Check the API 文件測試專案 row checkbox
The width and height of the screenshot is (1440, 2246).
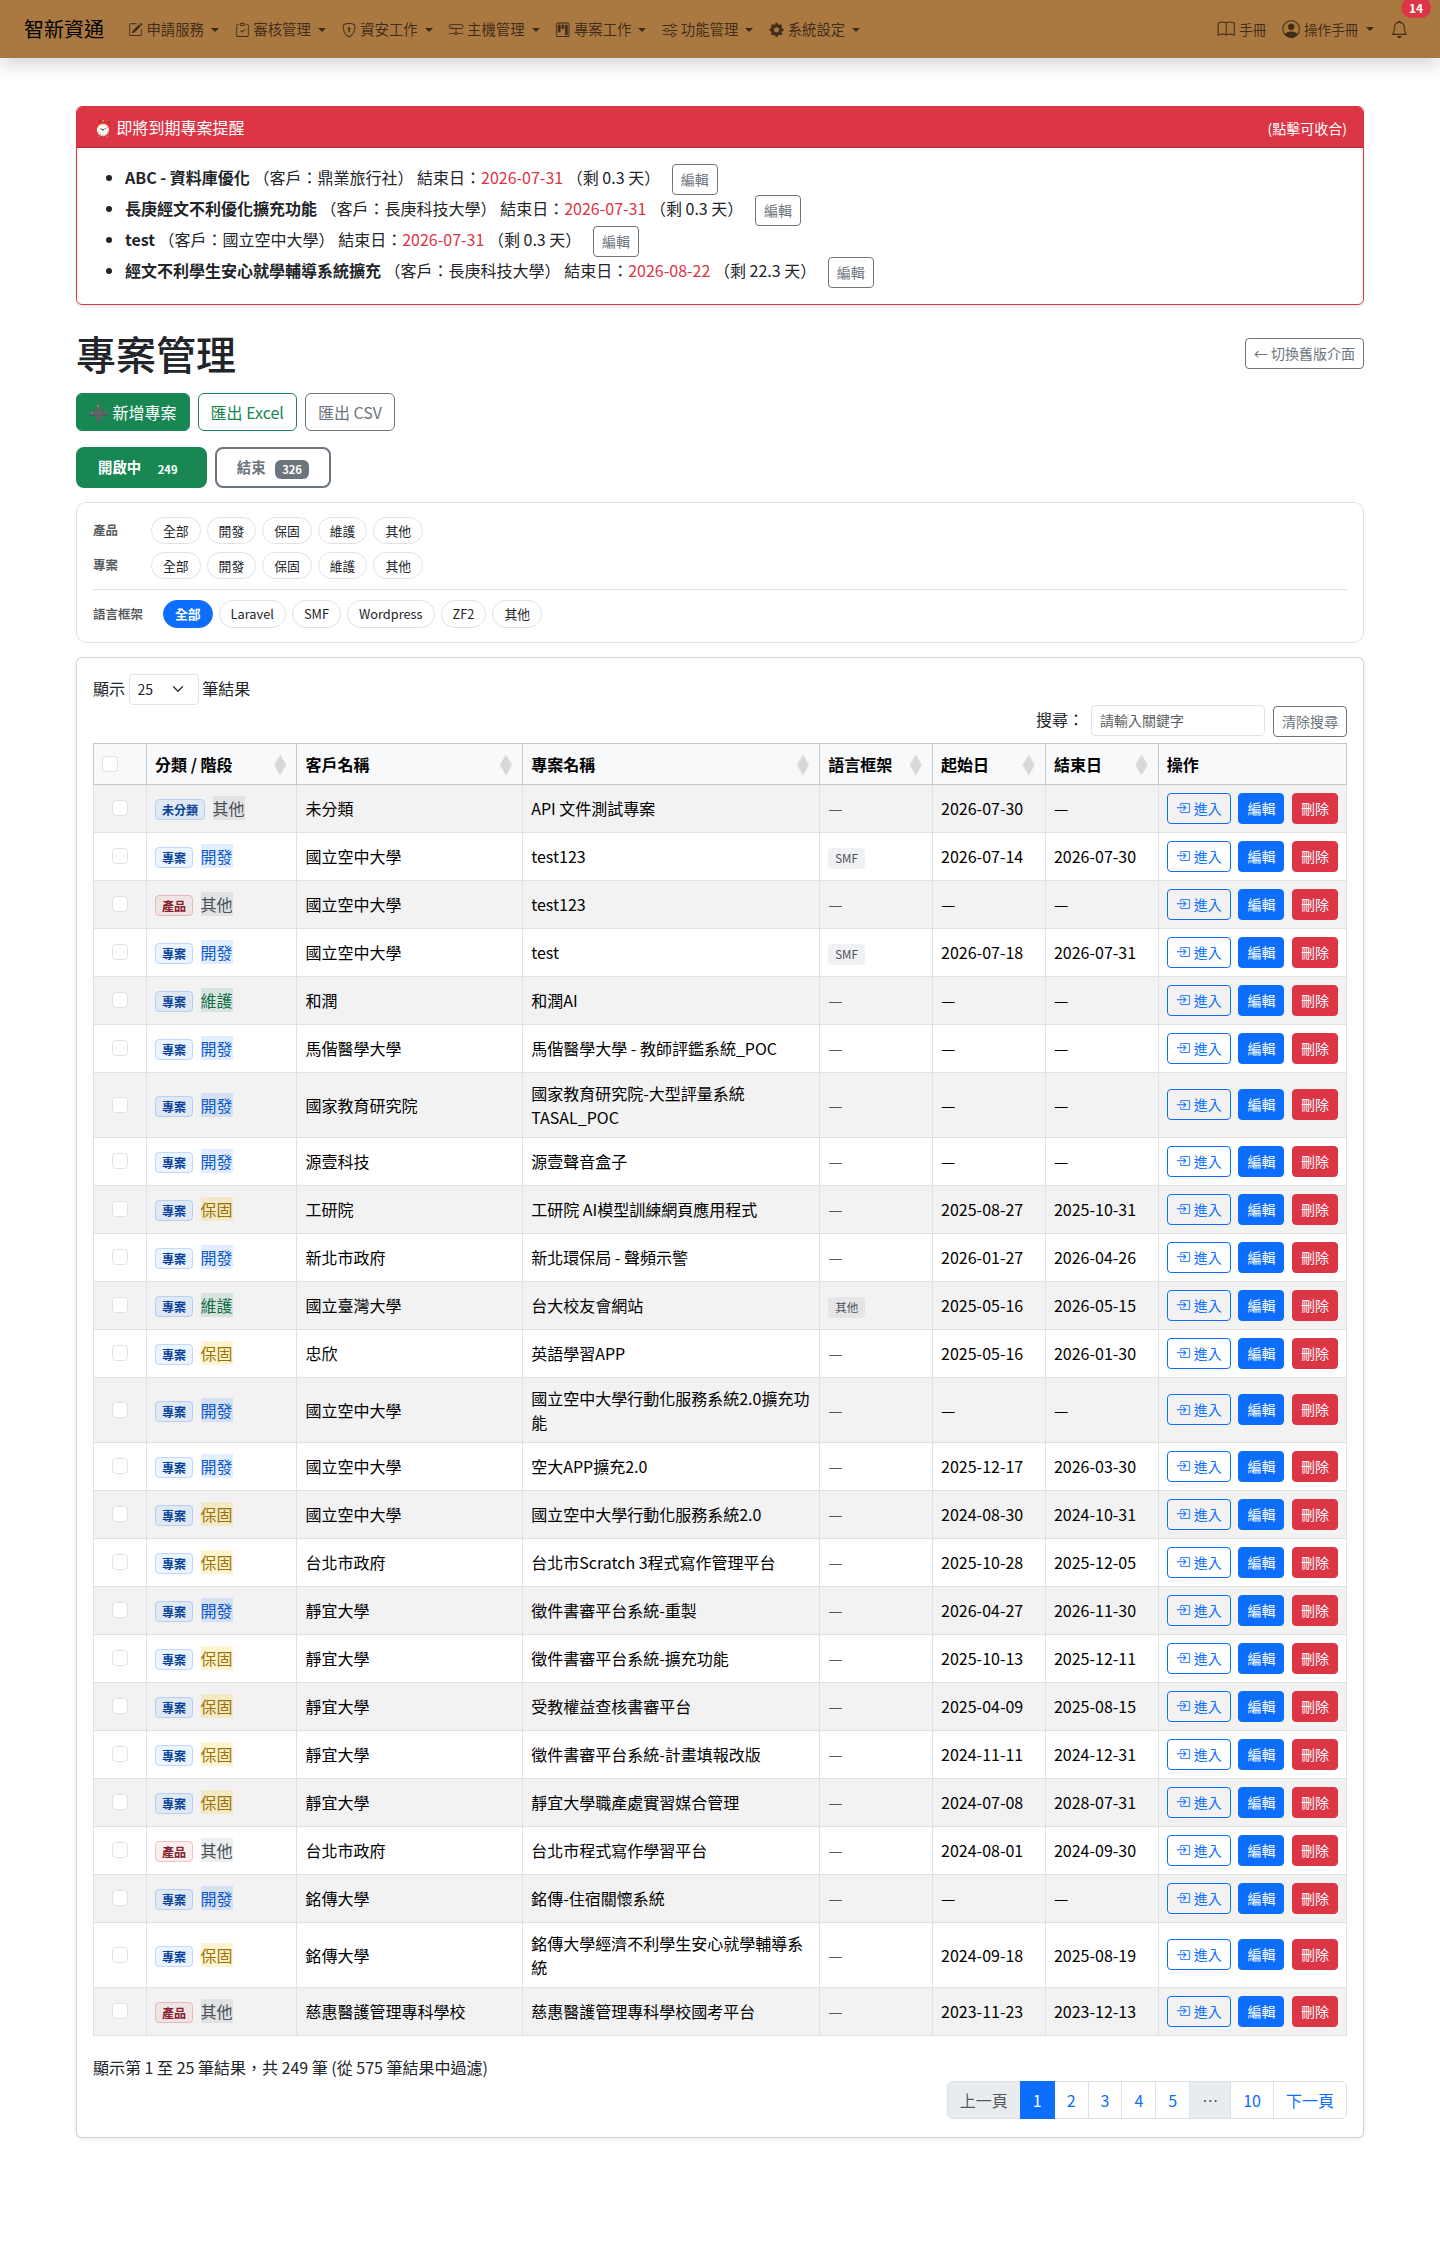point(120,808)
